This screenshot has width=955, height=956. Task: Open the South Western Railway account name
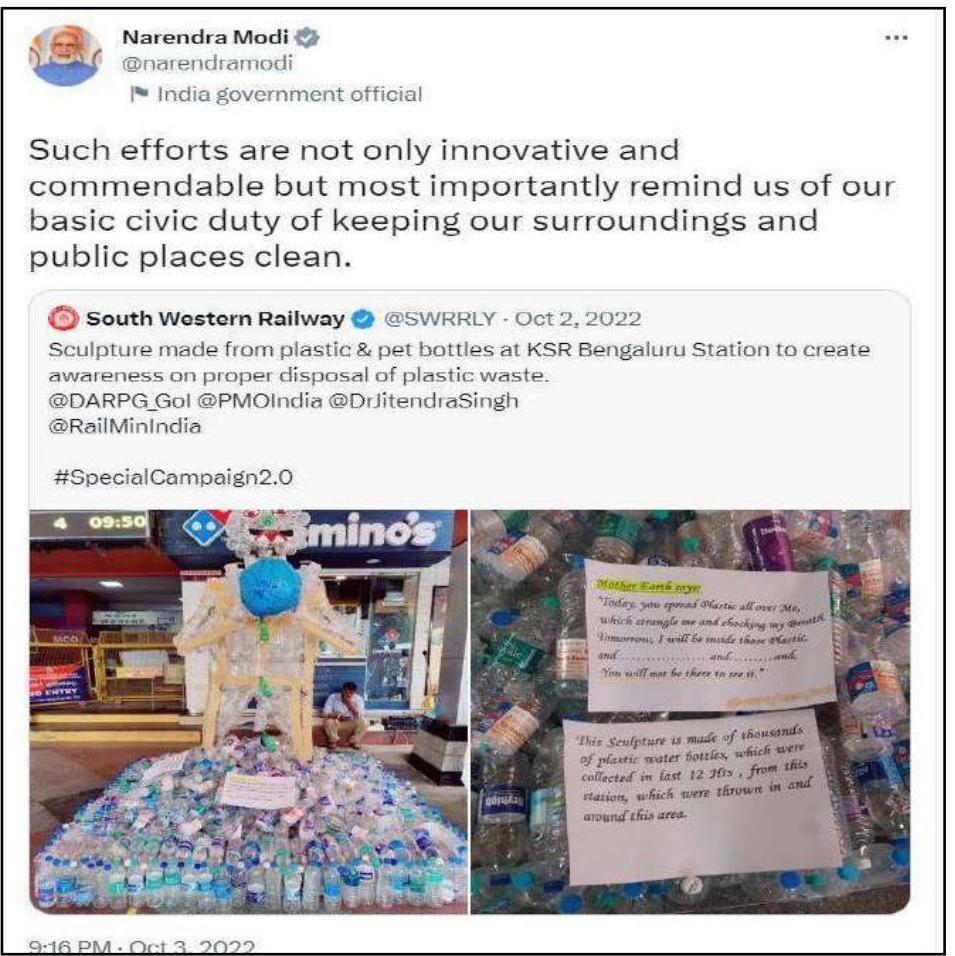215,319
